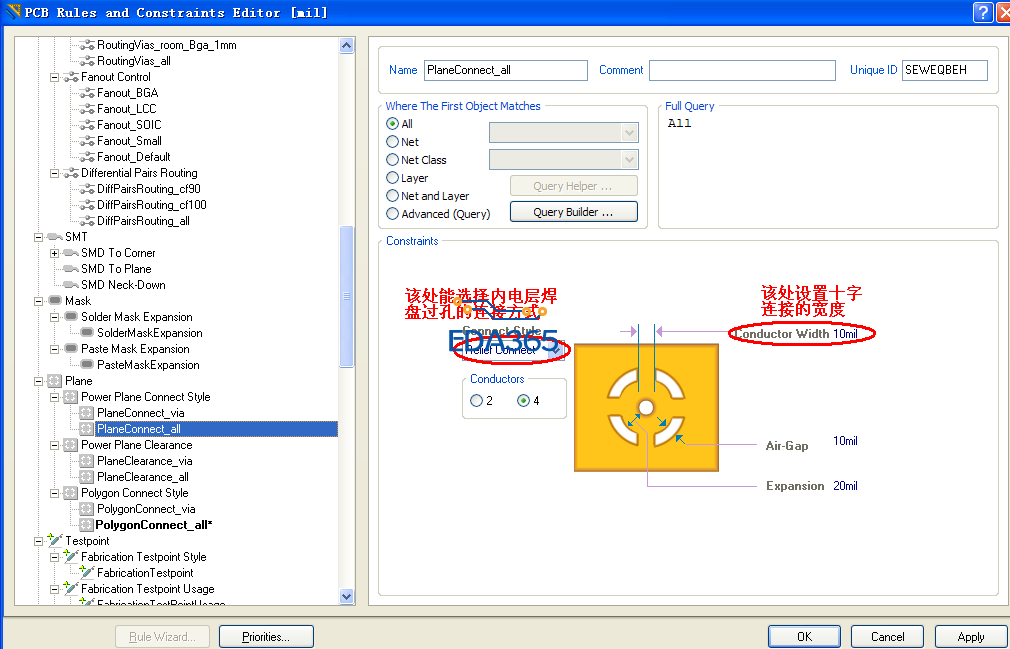Select the PlaneConnect_via rule
This screenshot has width=1010, height=649.
pos(140,413)
